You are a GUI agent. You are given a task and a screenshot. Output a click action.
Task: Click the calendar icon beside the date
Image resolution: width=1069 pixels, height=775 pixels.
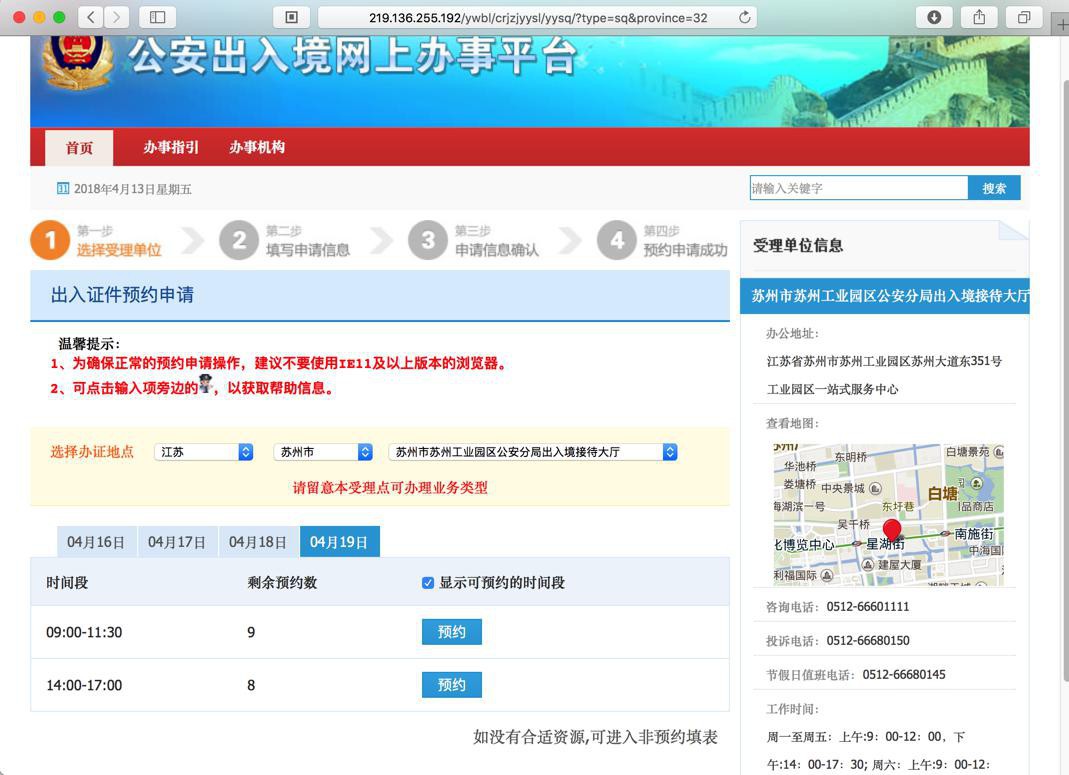coord(63,188)
